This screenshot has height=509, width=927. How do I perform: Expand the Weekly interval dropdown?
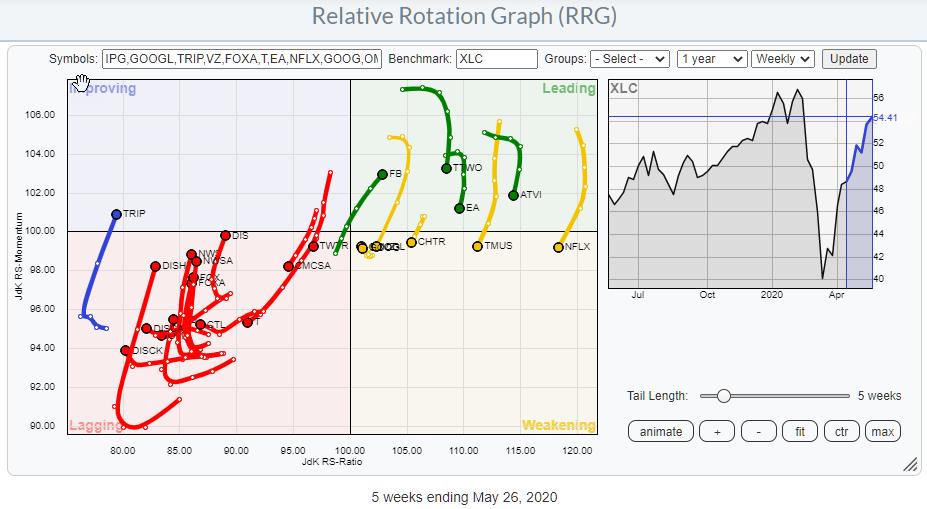(783, 59)
